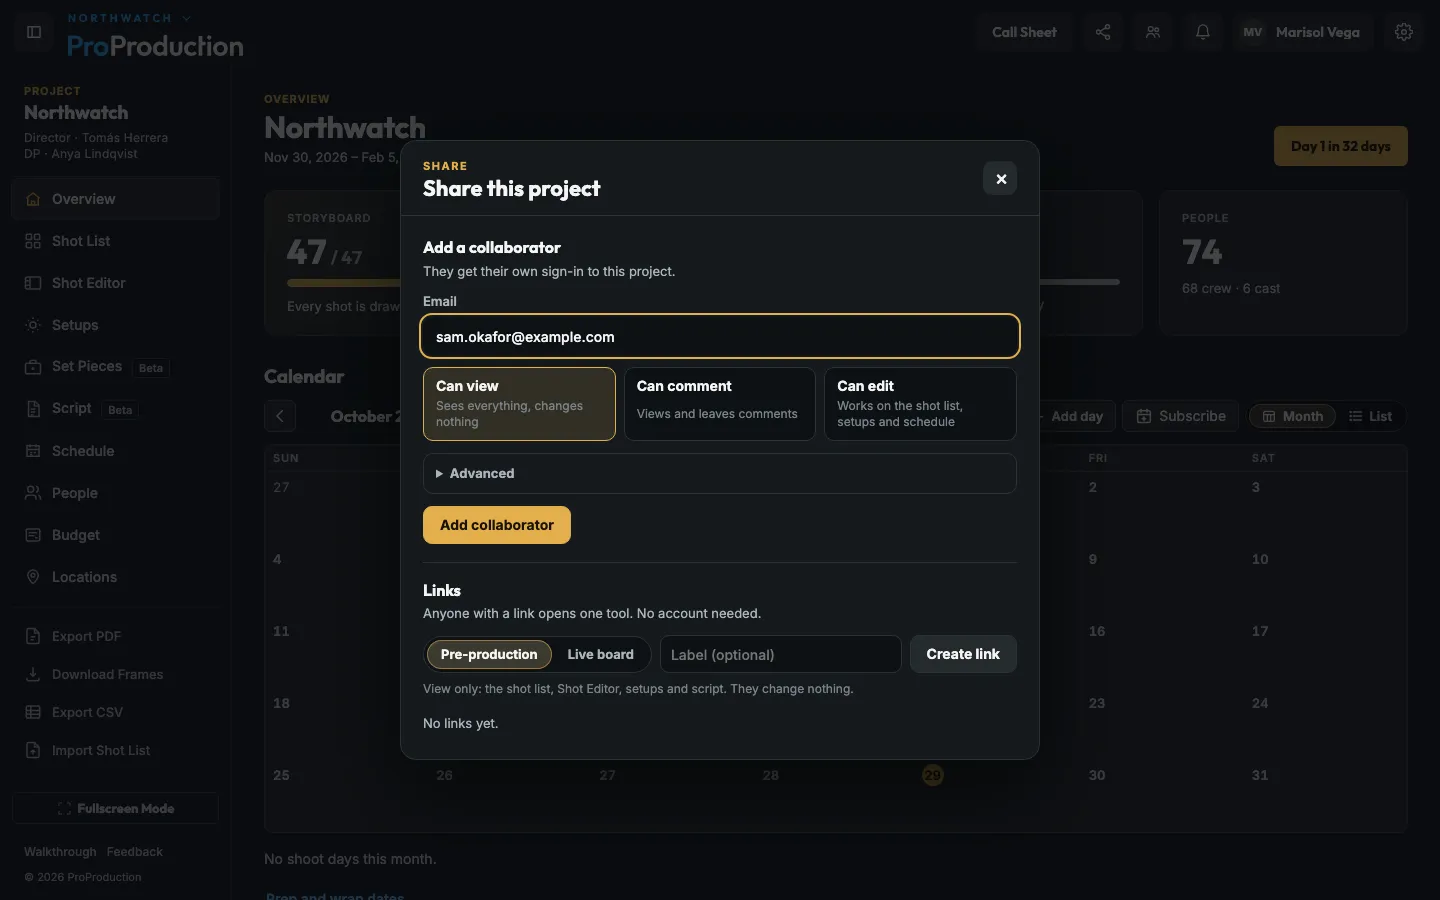
Task: Click the Export CSV table icon
Action: [33, 712]
